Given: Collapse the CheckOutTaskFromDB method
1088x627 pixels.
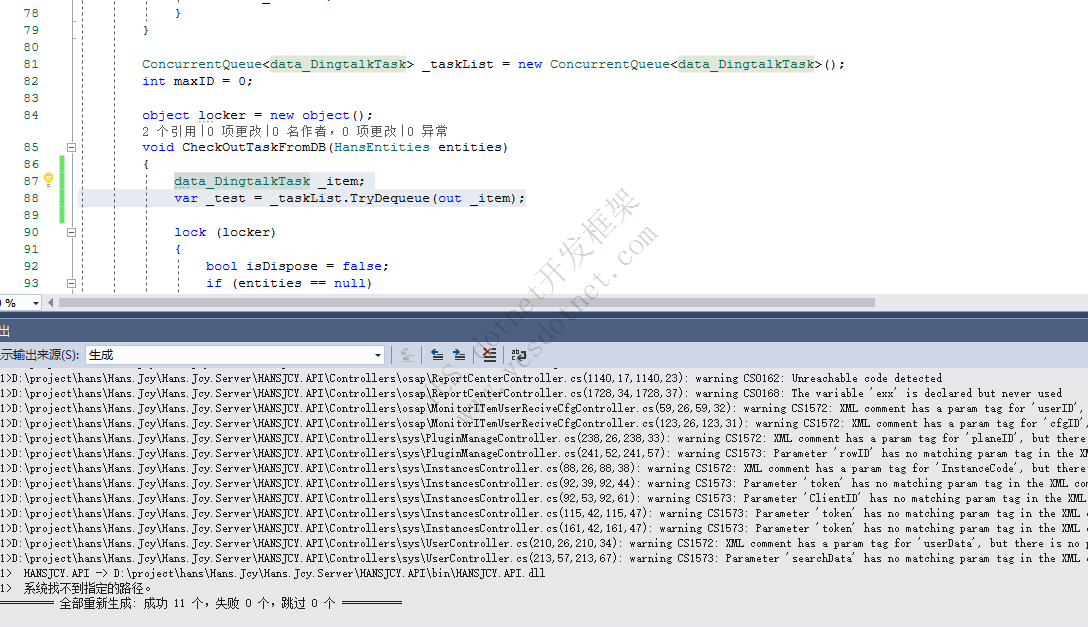Looking at the screenshot, I should pos(70,147).
